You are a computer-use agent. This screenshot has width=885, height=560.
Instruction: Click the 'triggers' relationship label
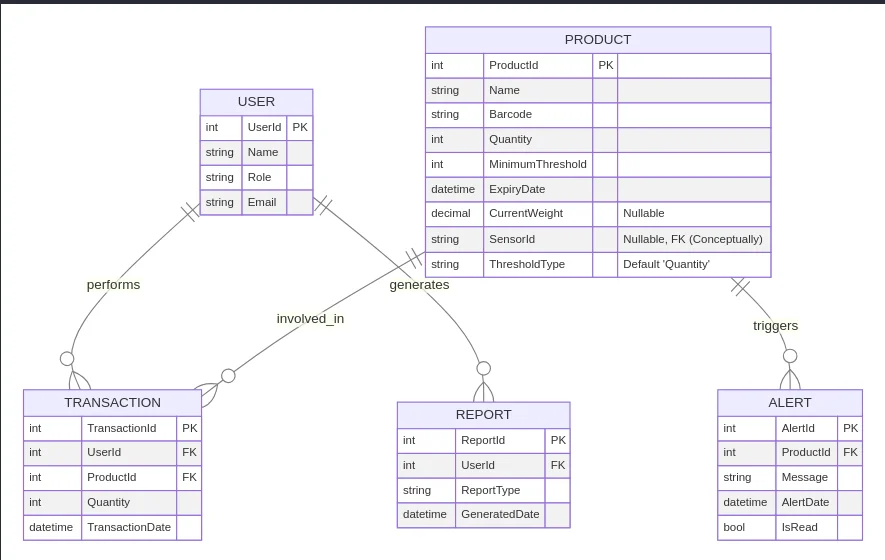click(x=776, y=326)
